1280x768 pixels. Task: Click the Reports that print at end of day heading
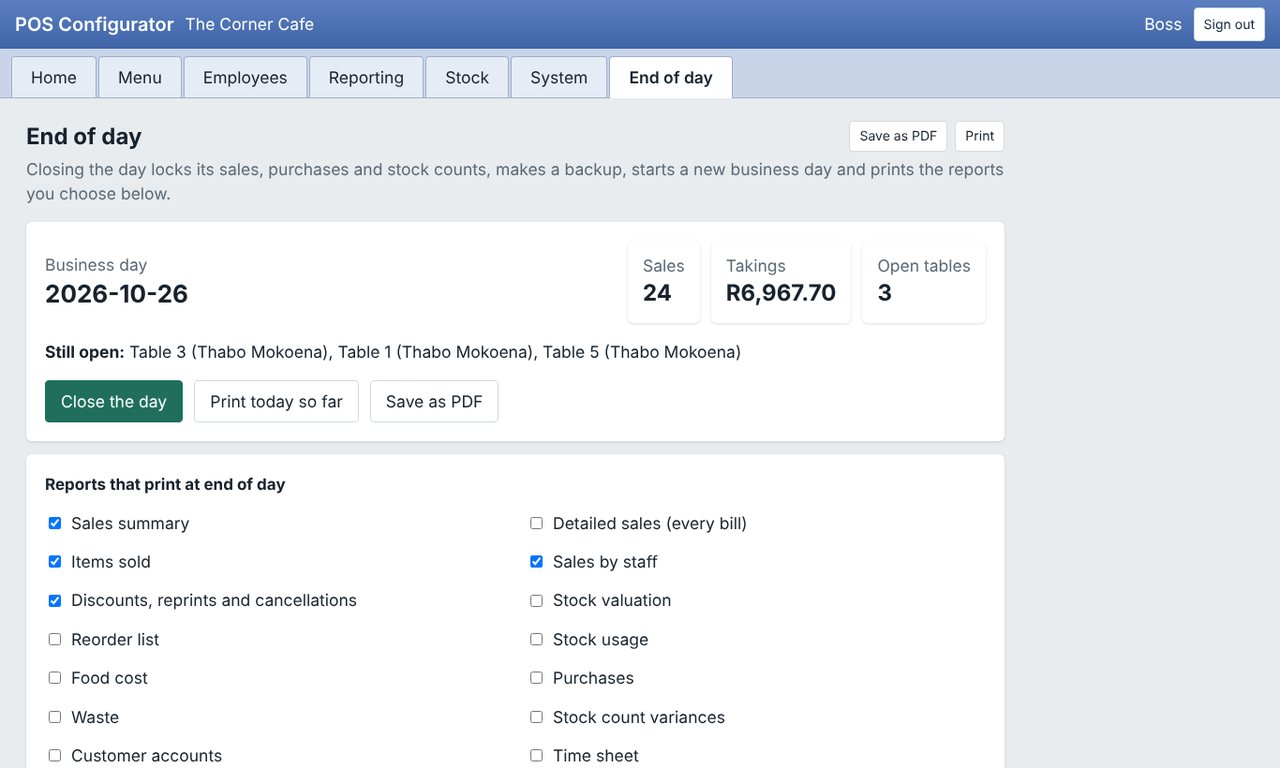[x=165, y=484]
